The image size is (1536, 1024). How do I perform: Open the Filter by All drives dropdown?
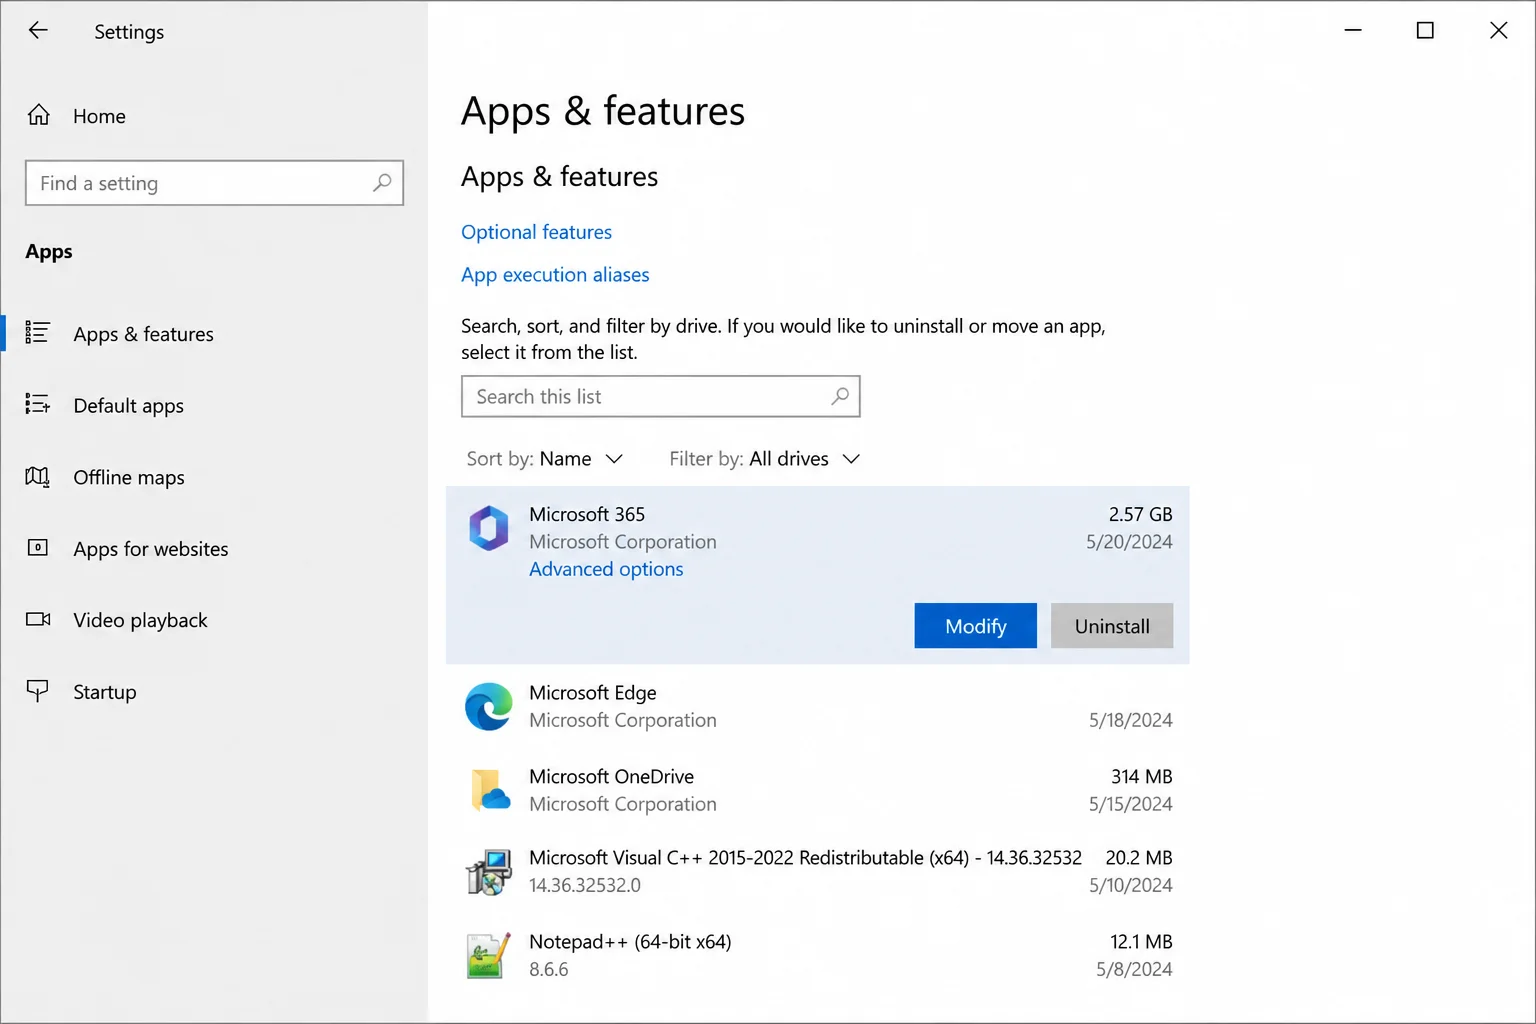click(x=765, y=459)
